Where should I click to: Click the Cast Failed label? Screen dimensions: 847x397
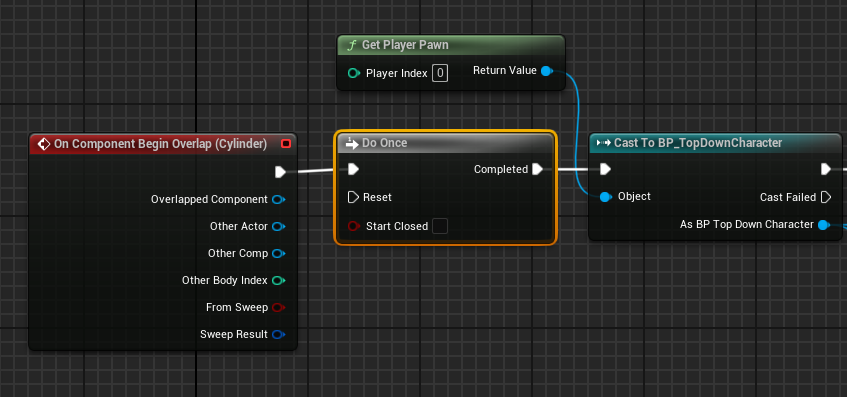(788, 197)
